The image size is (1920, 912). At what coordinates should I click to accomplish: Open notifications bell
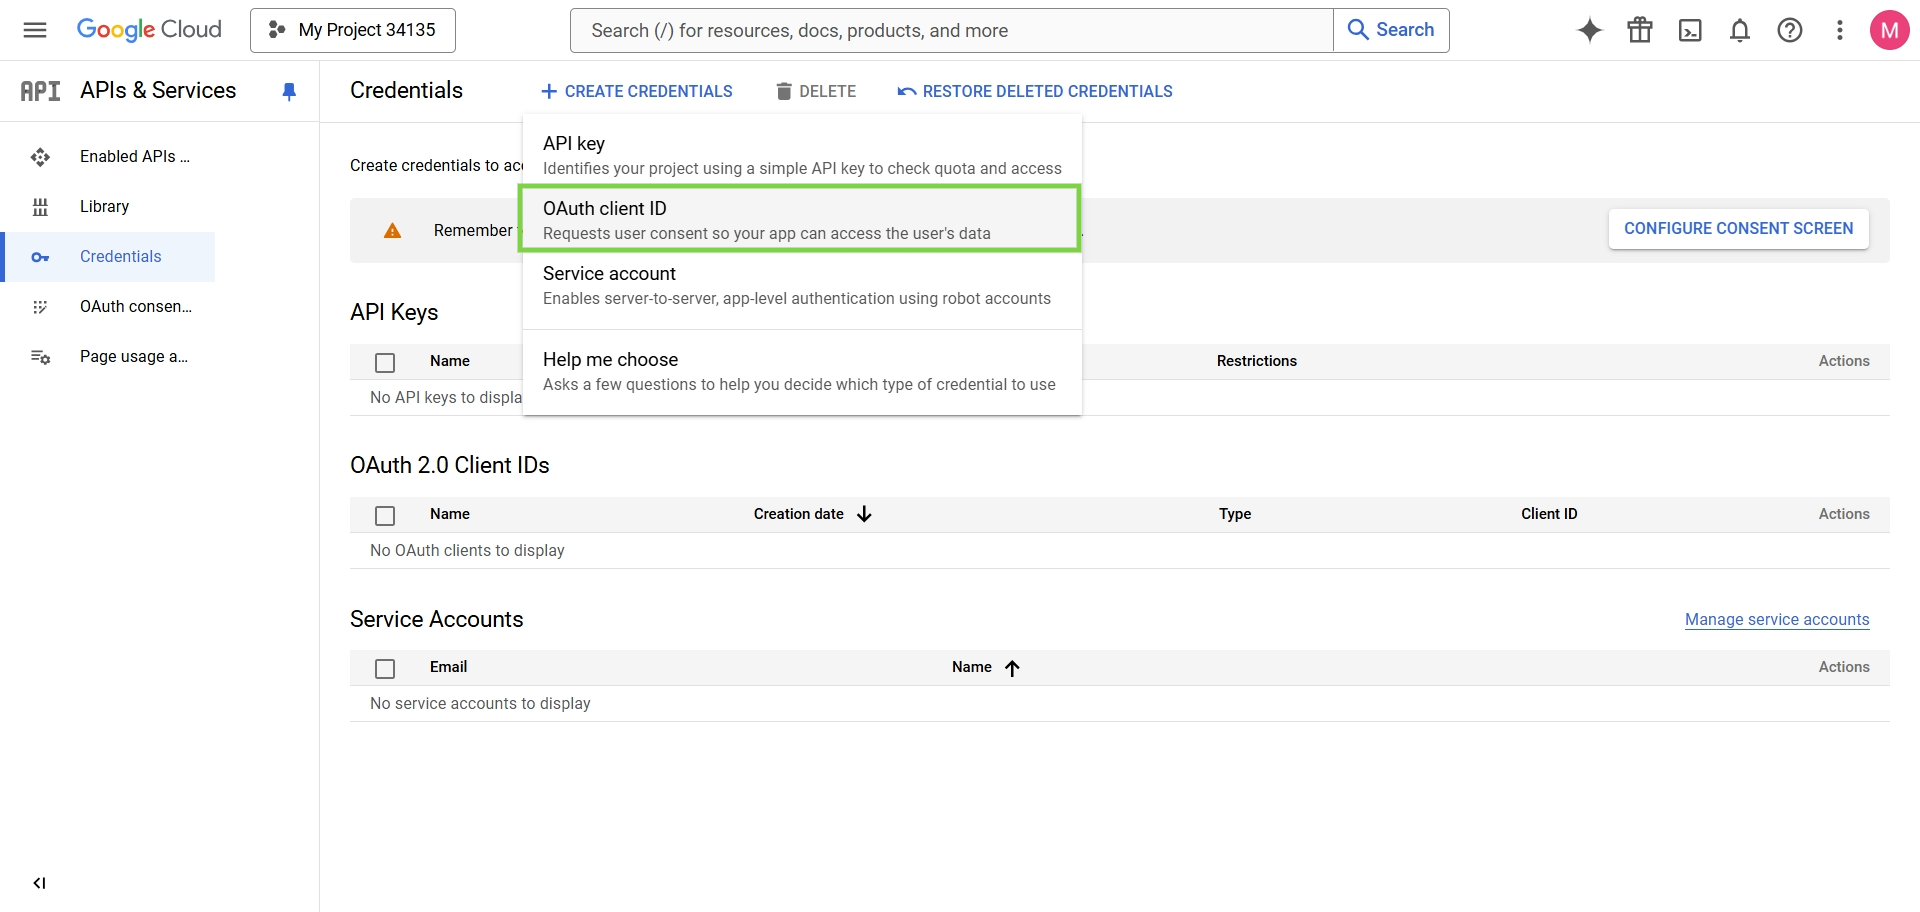coord(1740,30)
